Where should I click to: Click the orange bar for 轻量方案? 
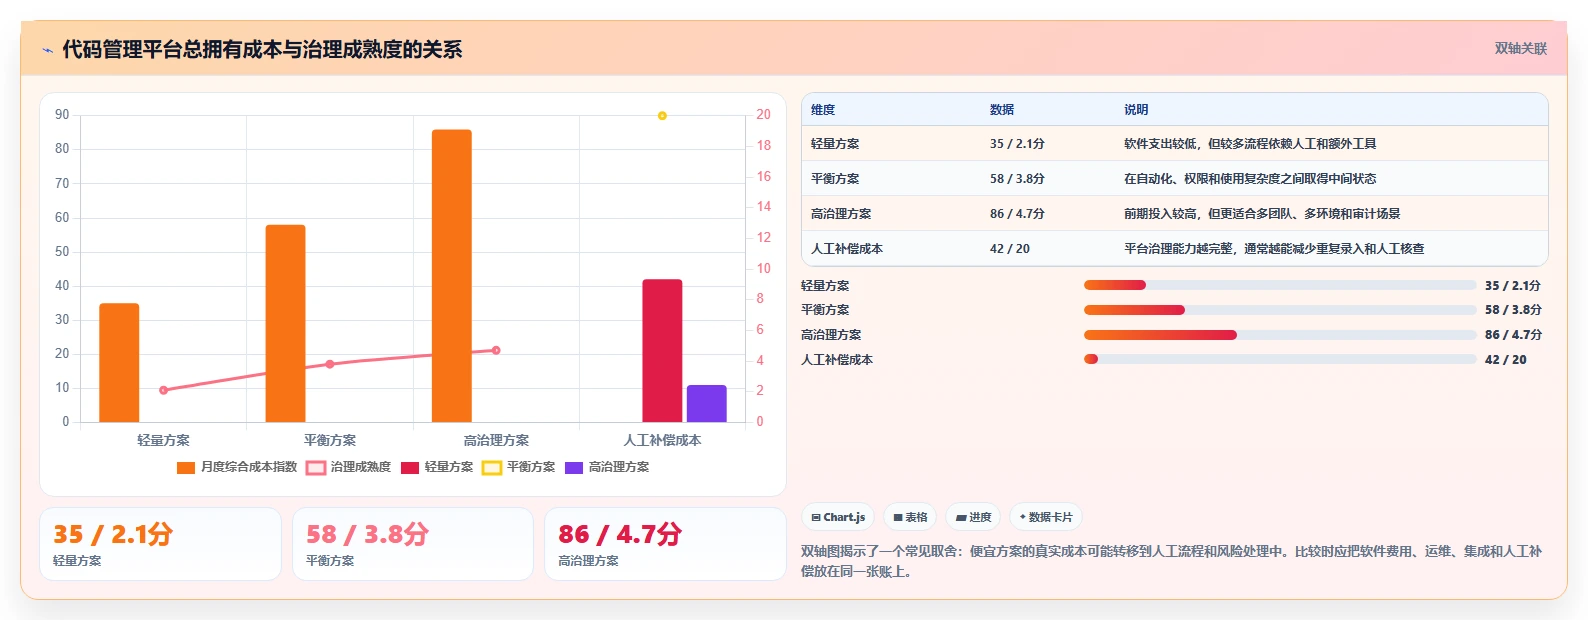click(x=119, y=362)
